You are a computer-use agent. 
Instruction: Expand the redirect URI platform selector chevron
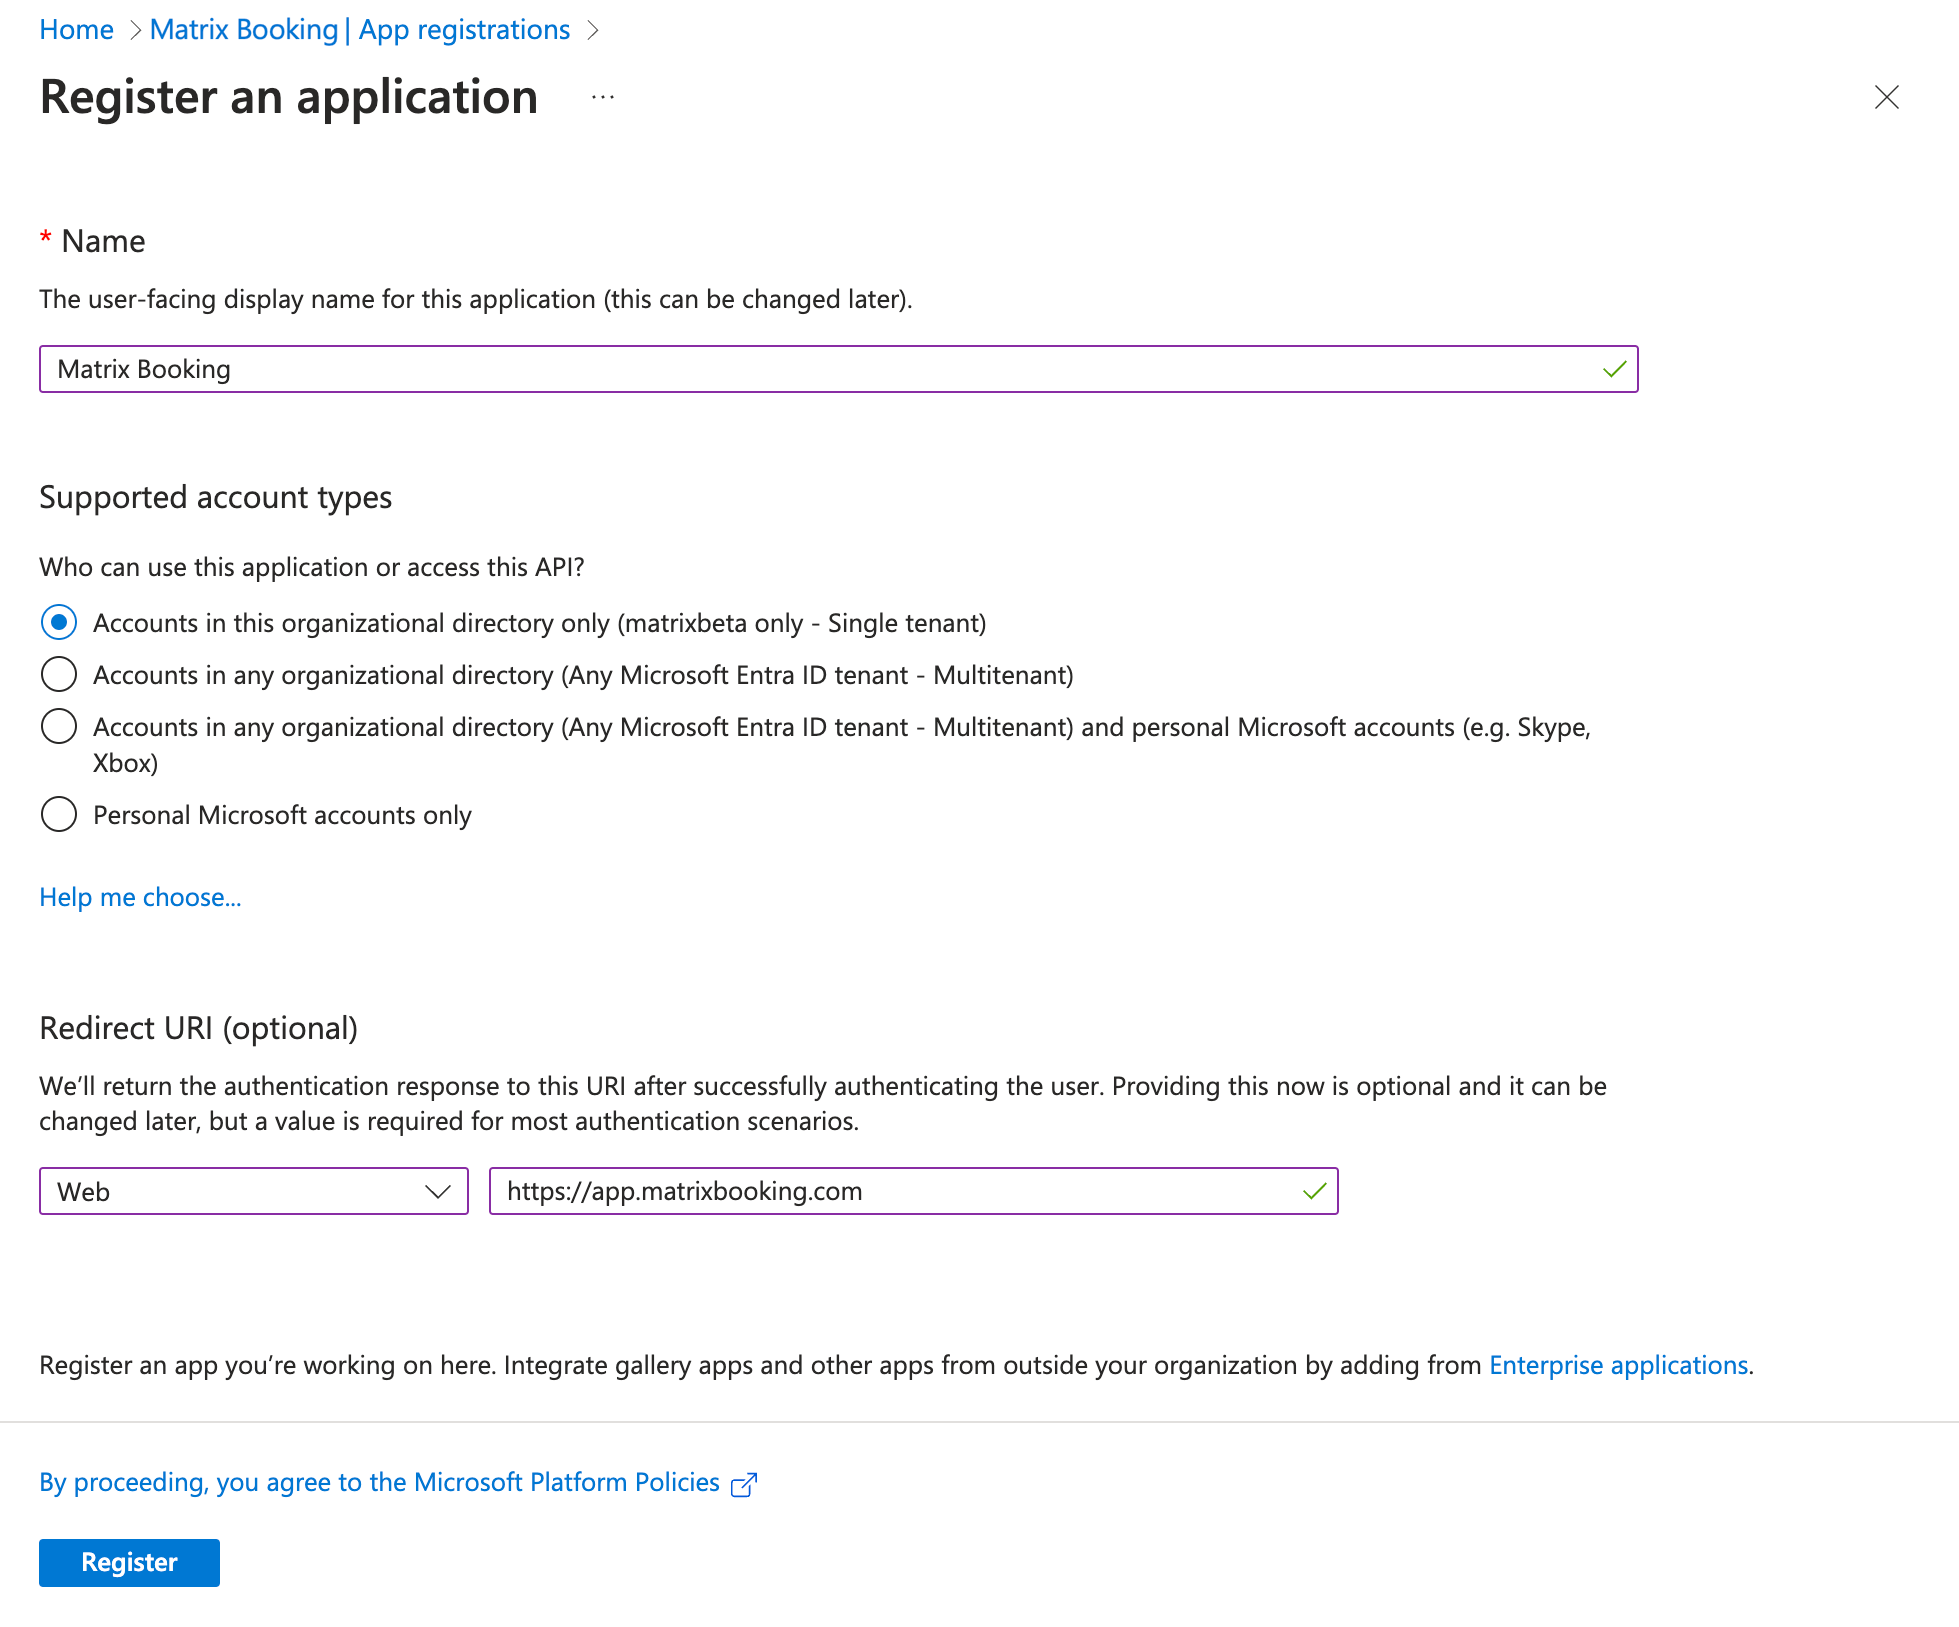click(437, 1191)
